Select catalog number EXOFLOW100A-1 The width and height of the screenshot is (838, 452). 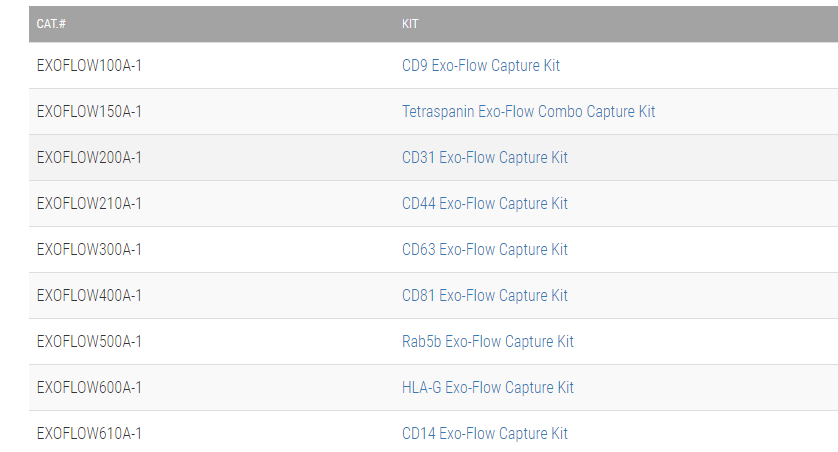89,66
